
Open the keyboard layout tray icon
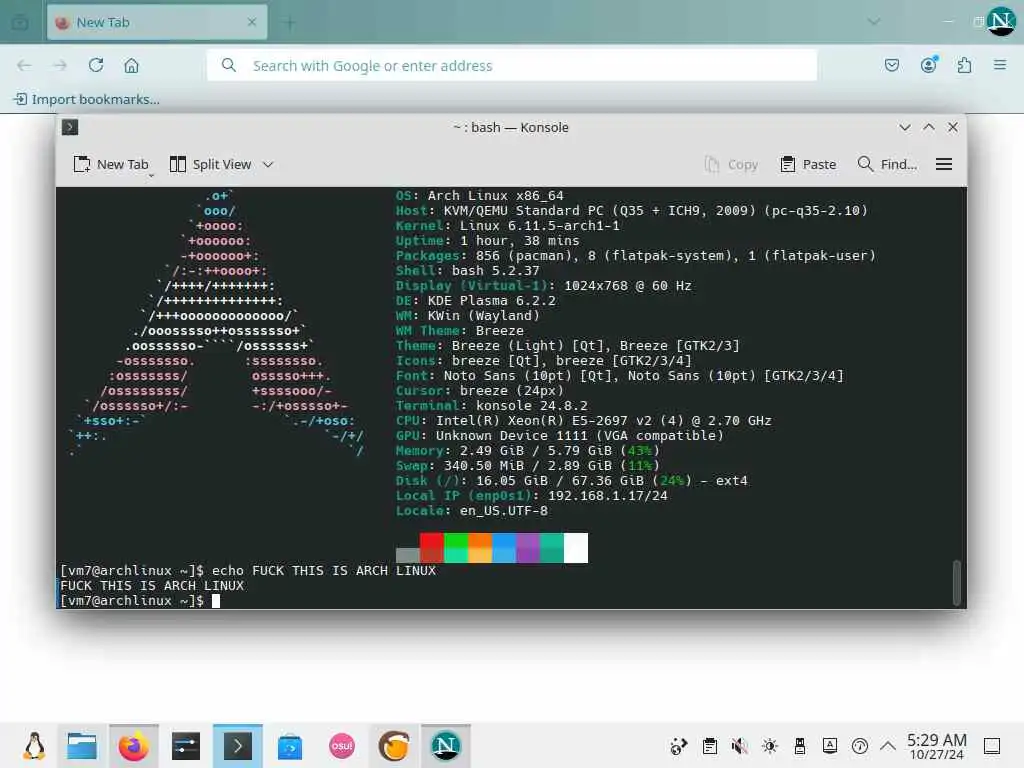point(830,746)
